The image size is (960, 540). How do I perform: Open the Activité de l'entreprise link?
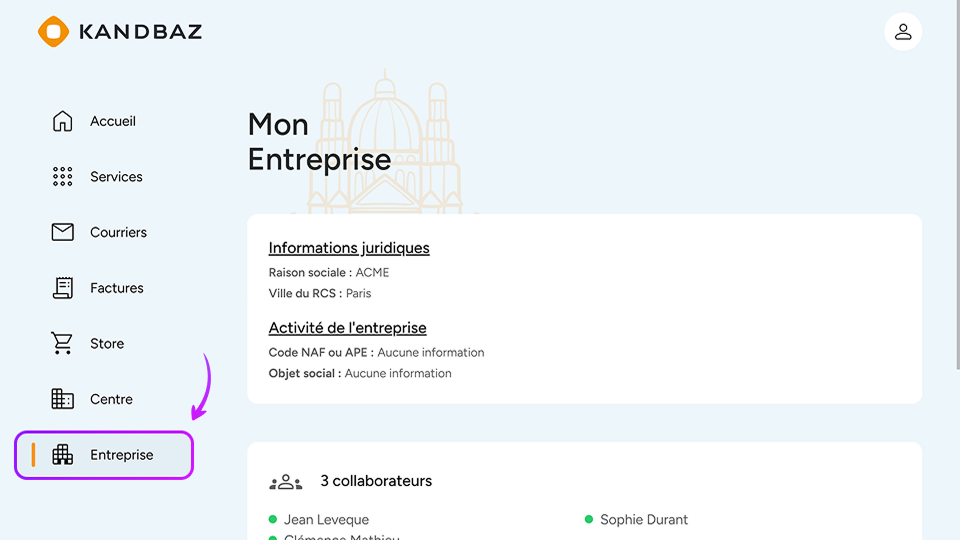click(x=347, y=328)
